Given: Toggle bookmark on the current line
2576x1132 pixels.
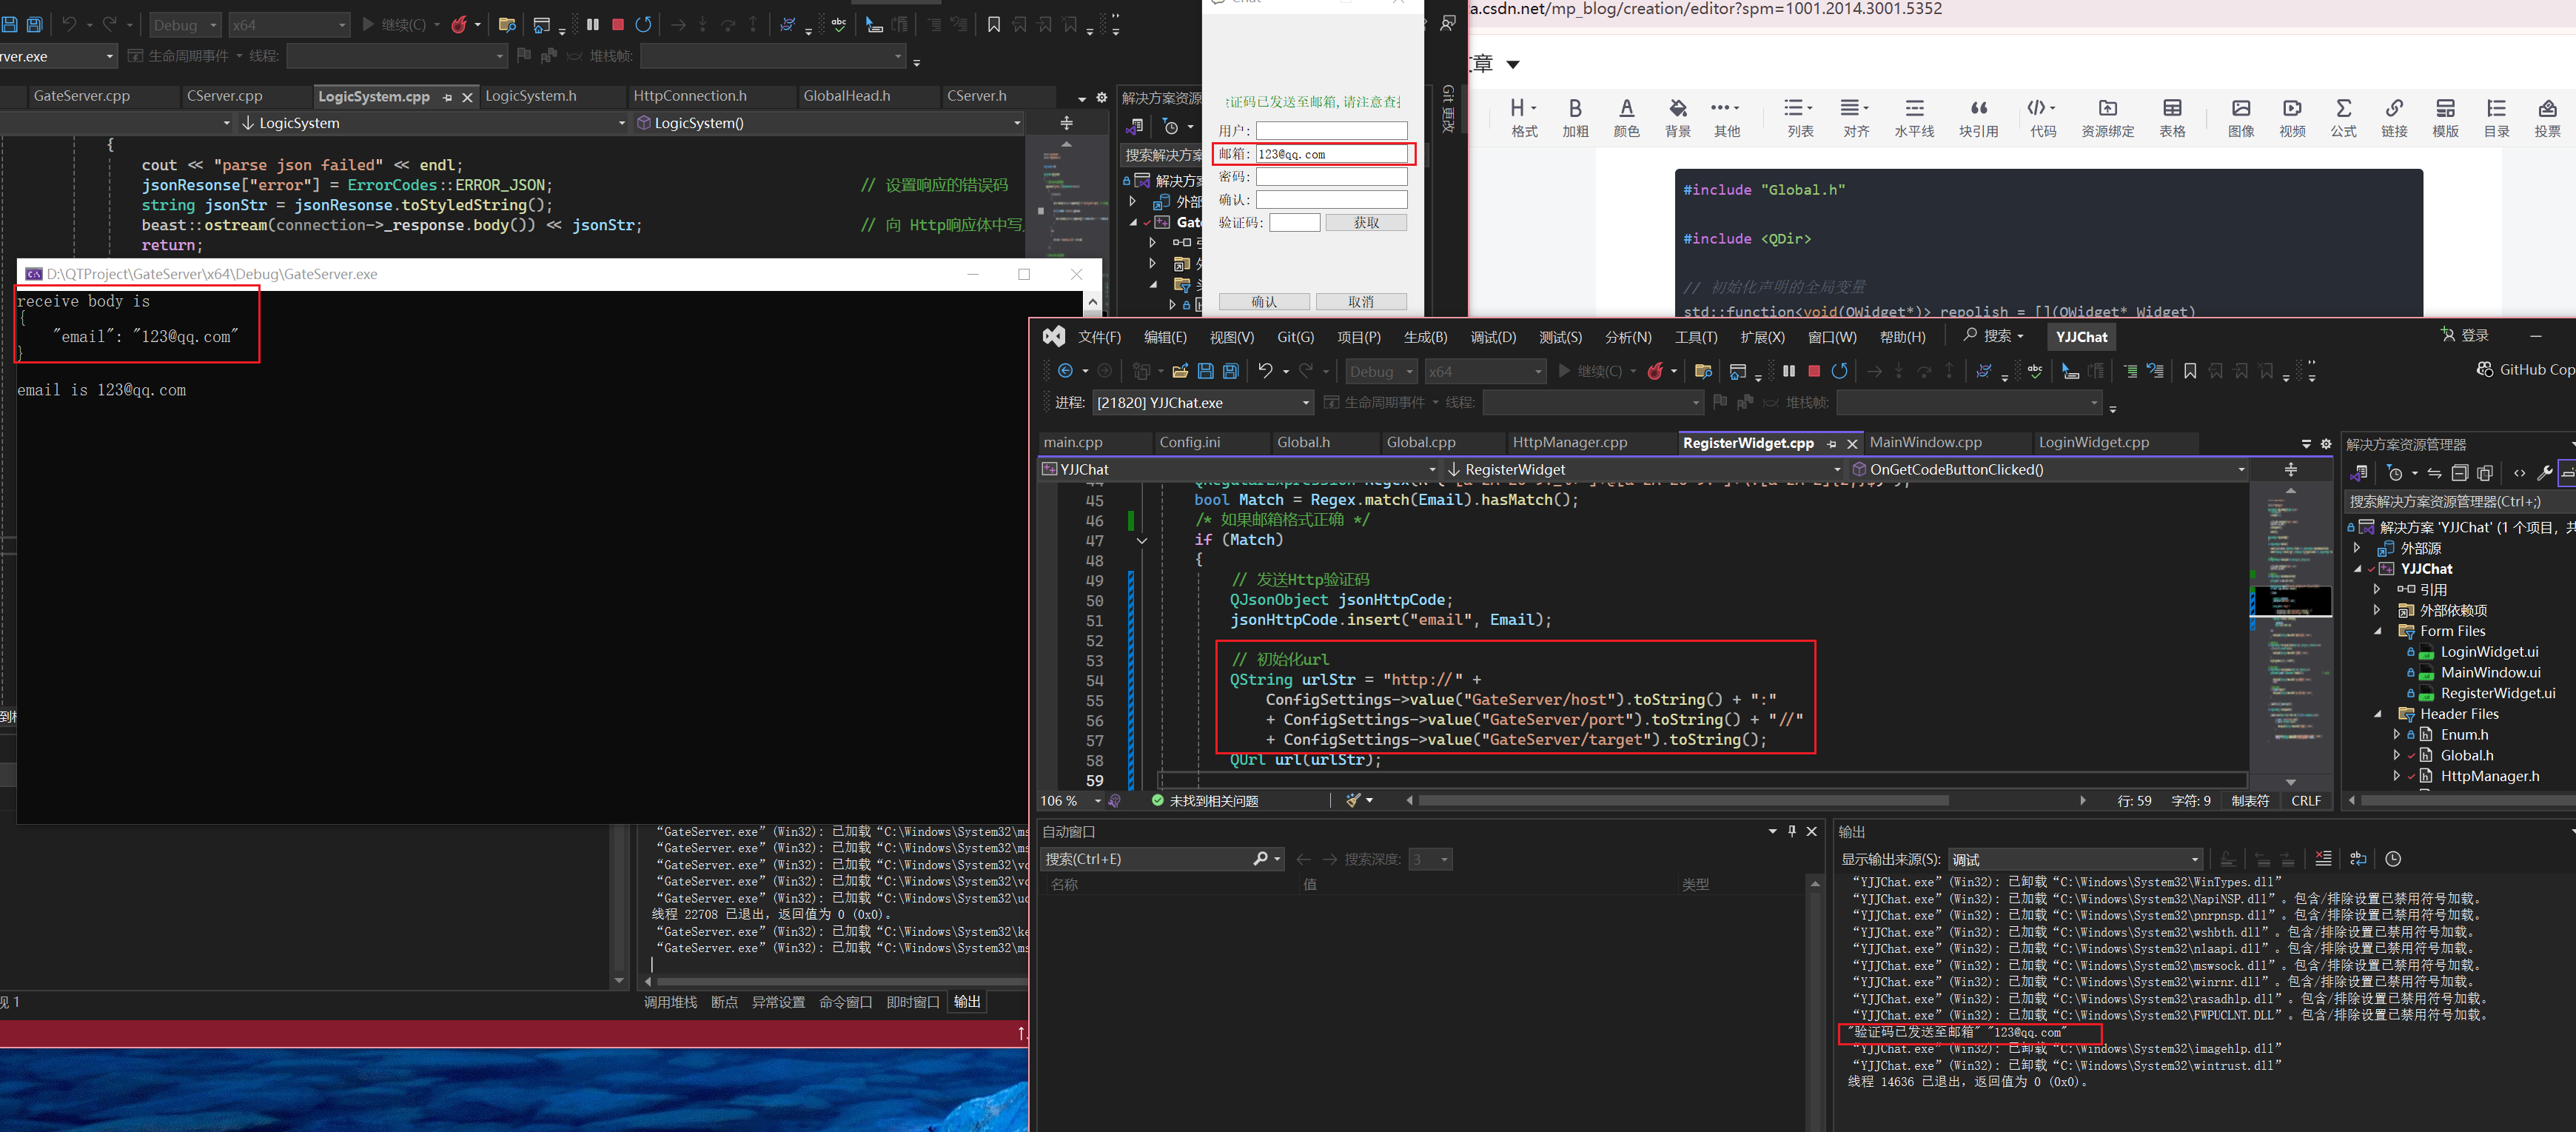Looking at the screenshot, I should (2190, 371).
